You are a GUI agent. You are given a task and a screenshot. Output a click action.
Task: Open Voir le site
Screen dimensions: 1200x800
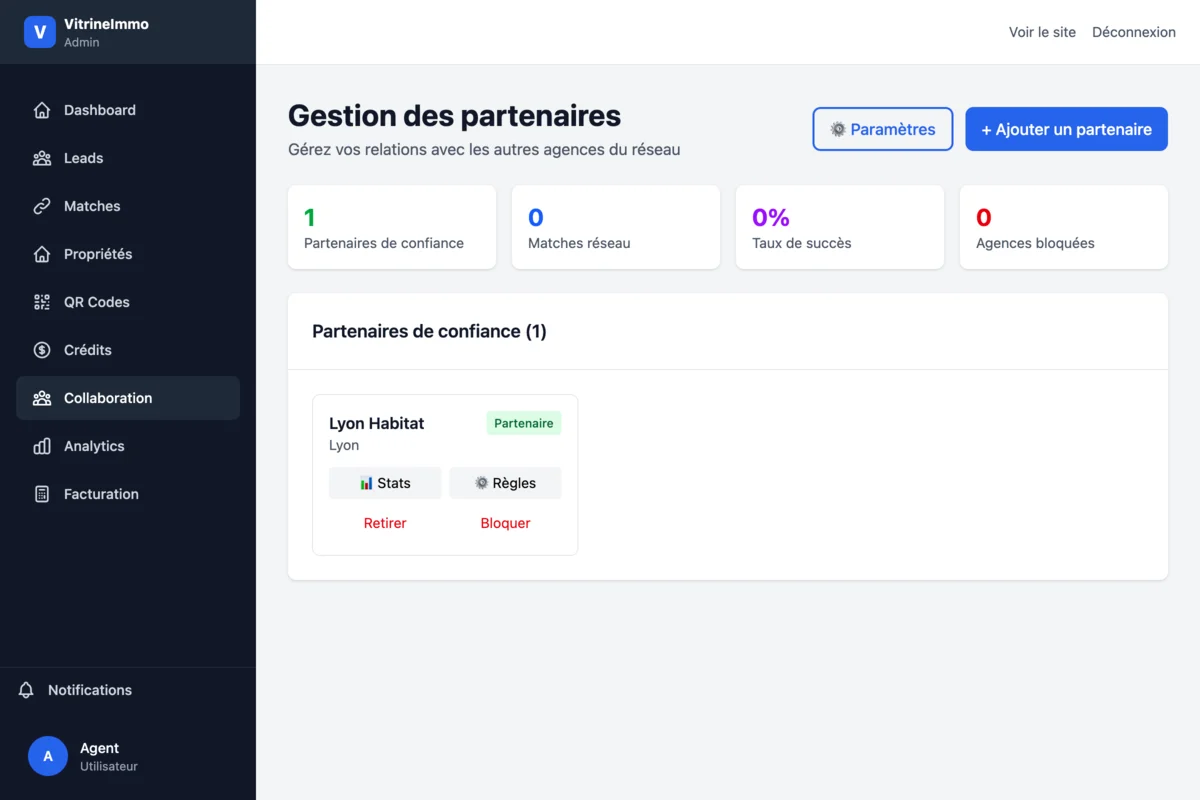tap(1042, 31)
